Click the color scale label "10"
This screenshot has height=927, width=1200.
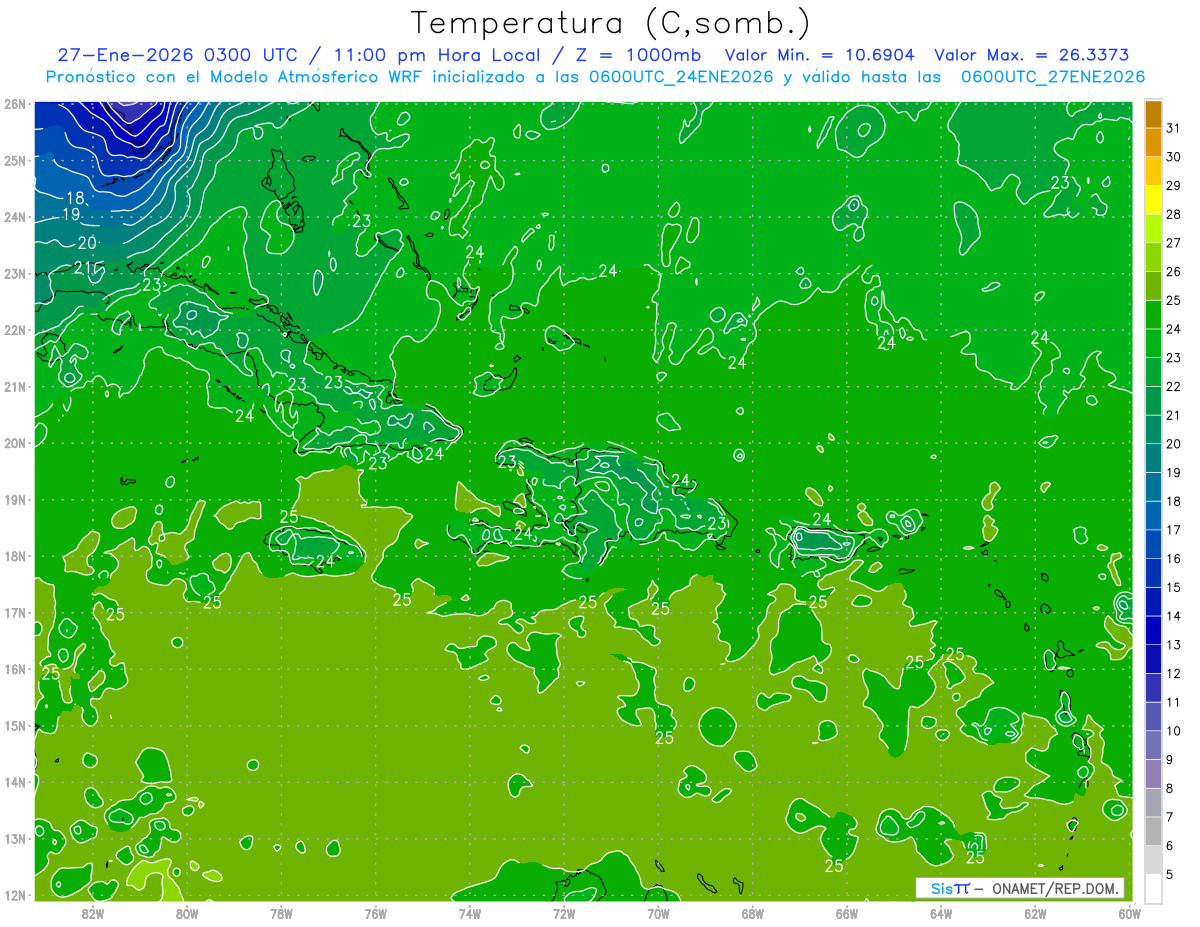click(1173, 731)
